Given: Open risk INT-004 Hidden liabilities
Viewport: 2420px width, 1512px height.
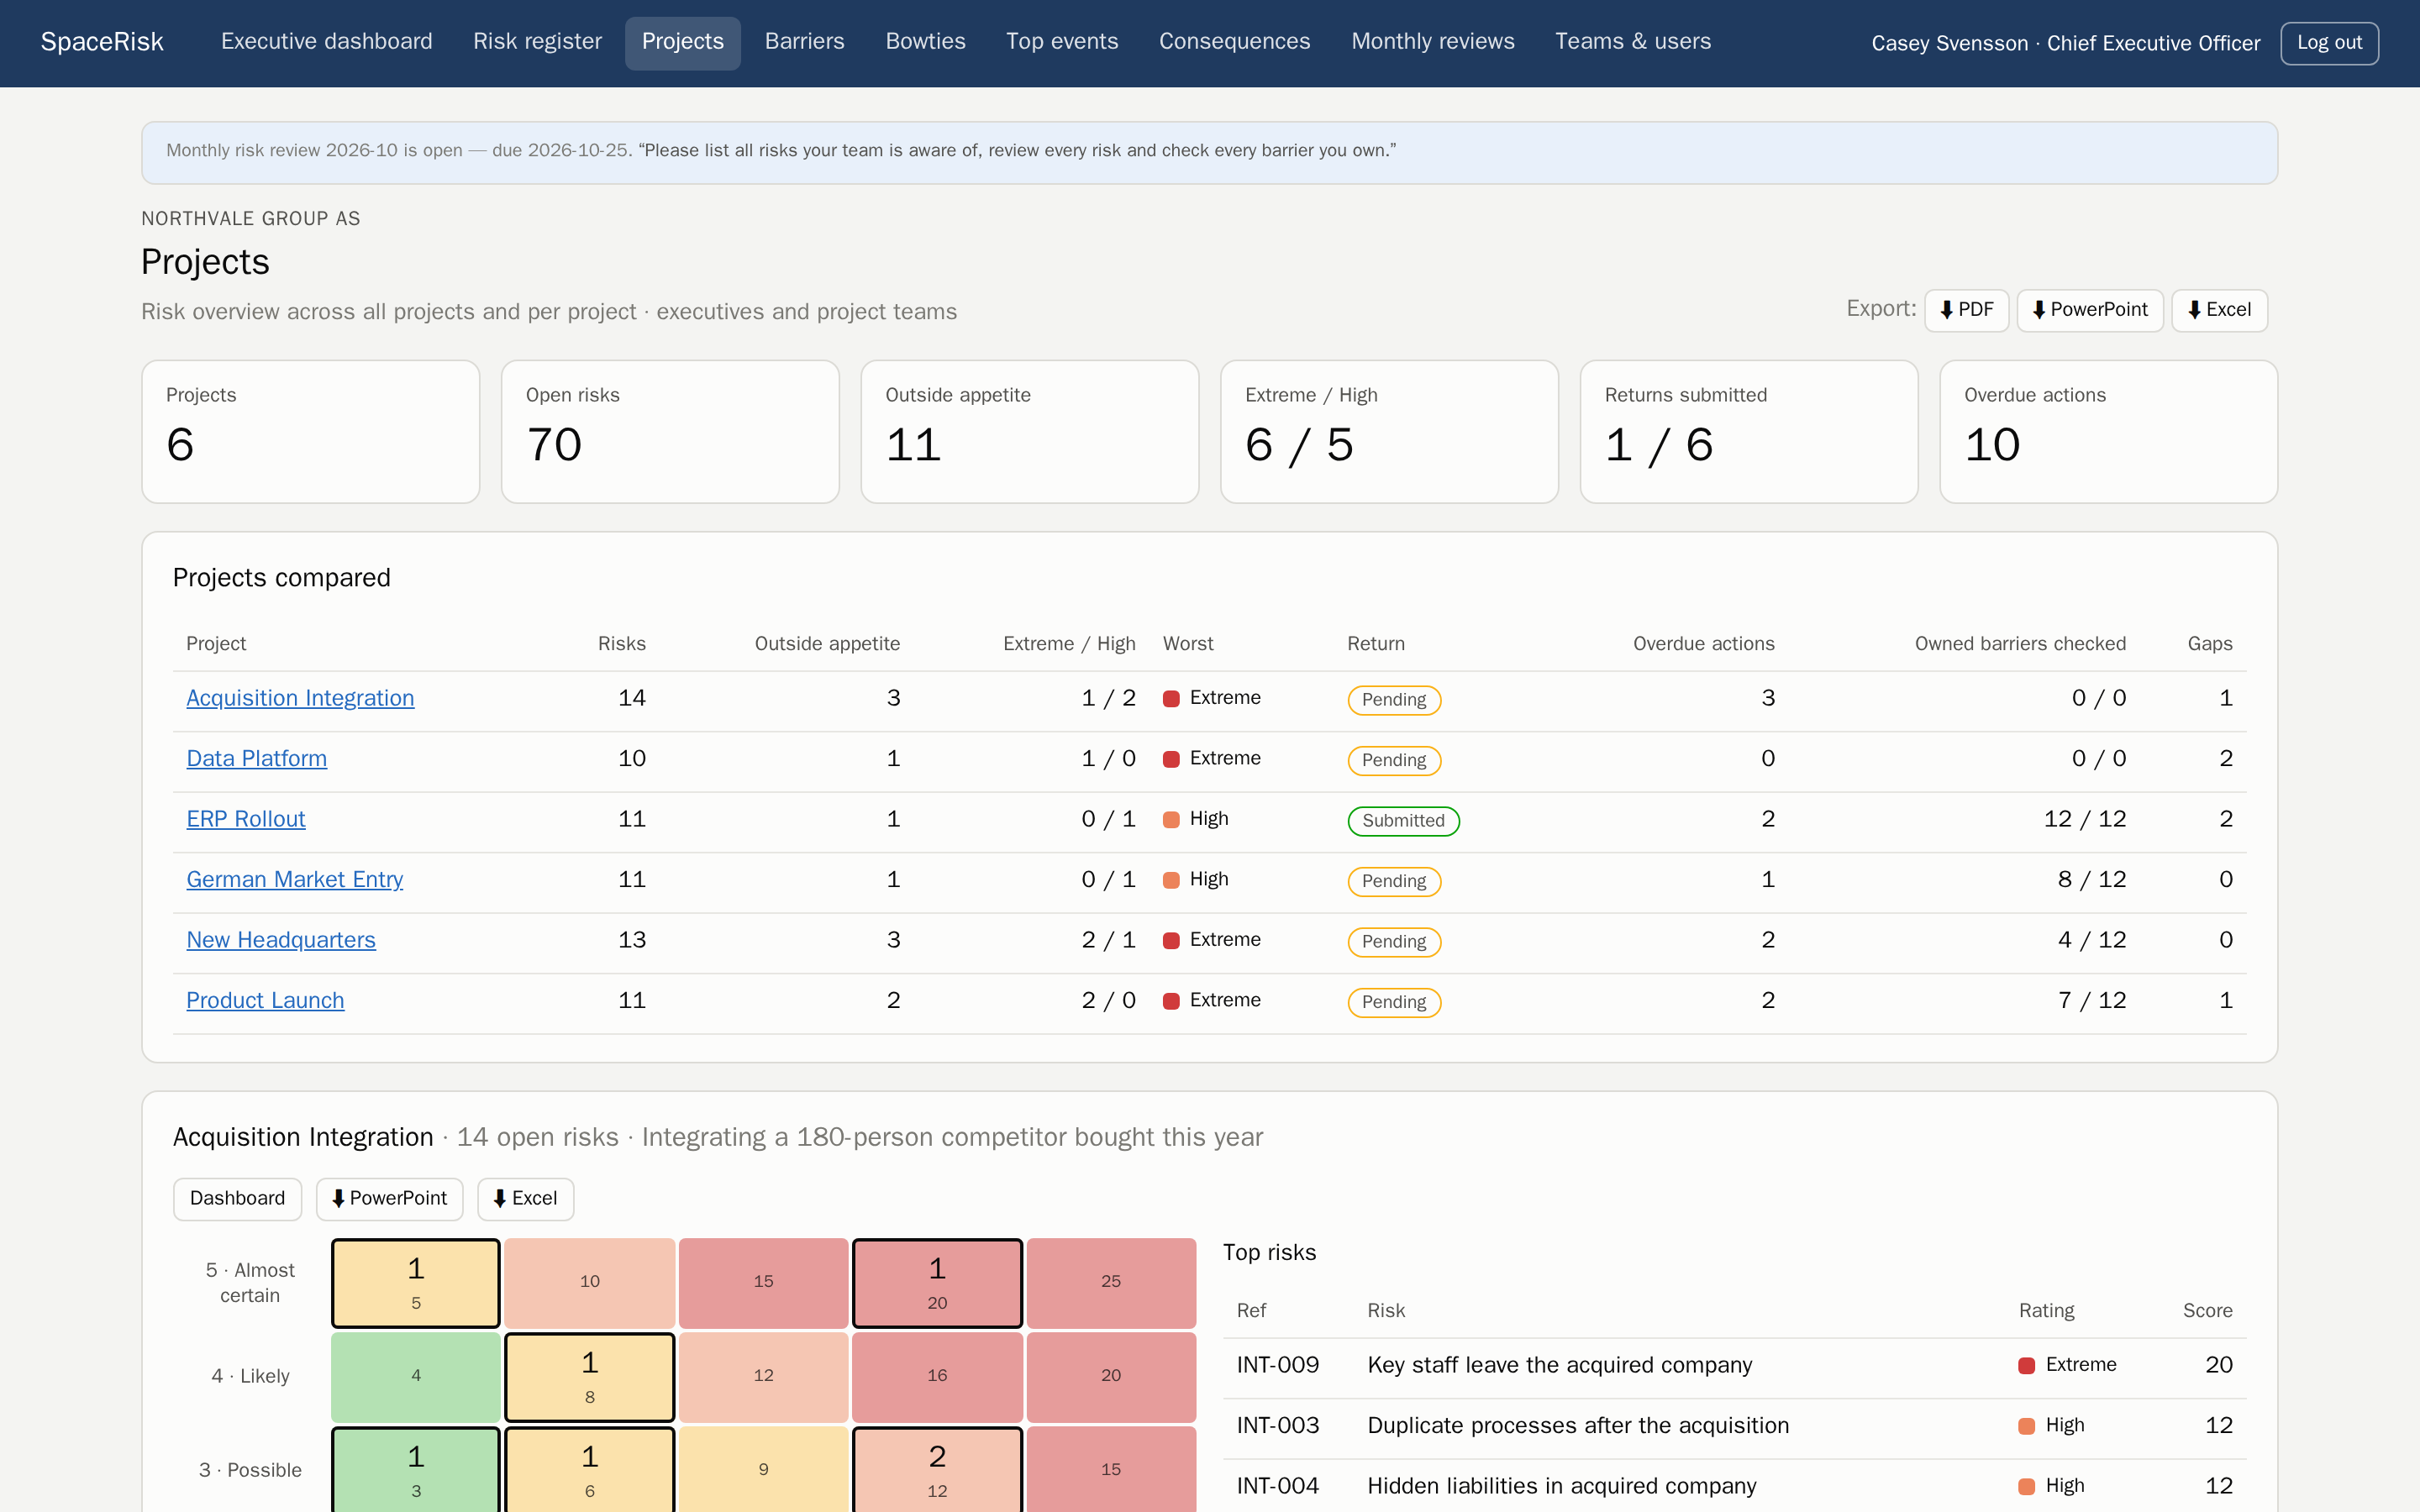Looking at the screenshot, I should click(x=1734, y=1486).
